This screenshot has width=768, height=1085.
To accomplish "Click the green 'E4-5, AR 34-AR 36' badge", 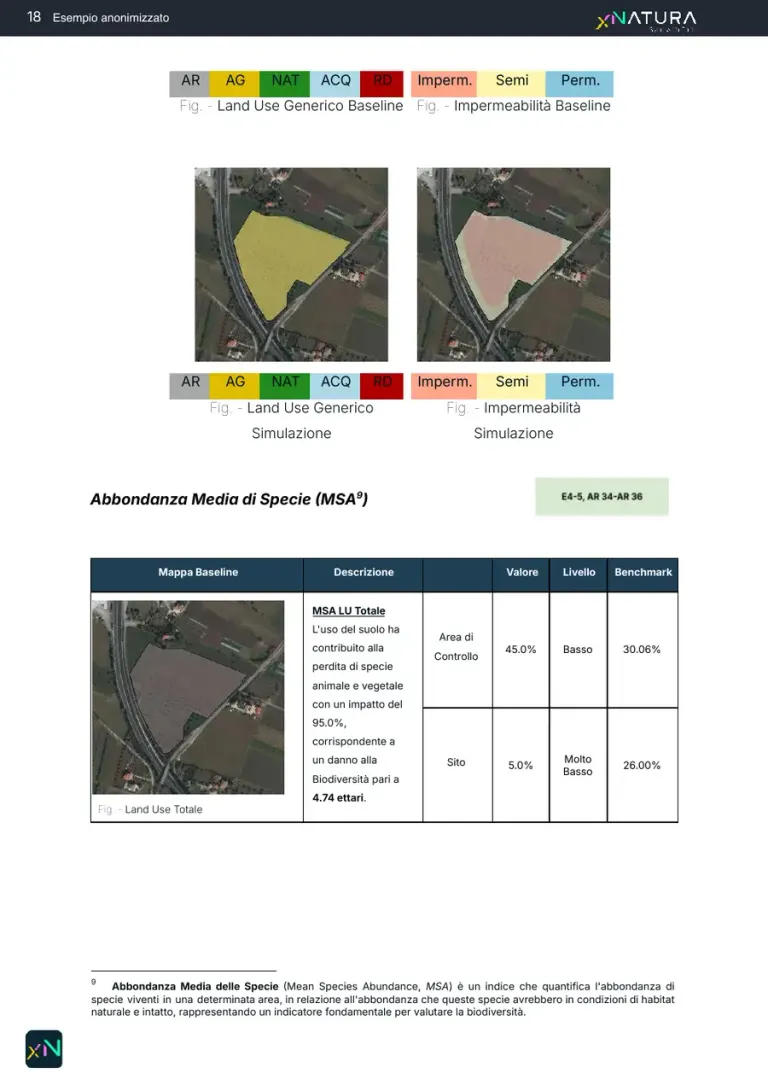I will (602, 496).
